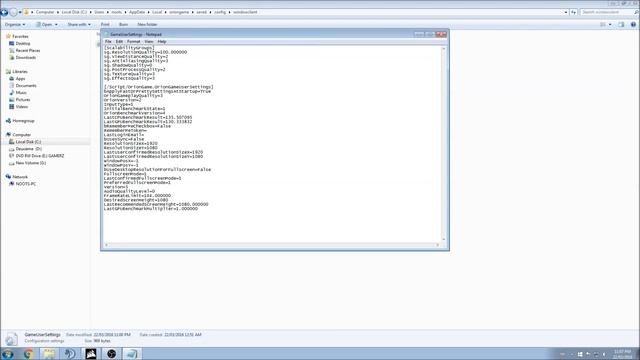Click the GameUserSettings file icon in details pane
The height and width of the screenshot is (360, 640).
[11, 338]
